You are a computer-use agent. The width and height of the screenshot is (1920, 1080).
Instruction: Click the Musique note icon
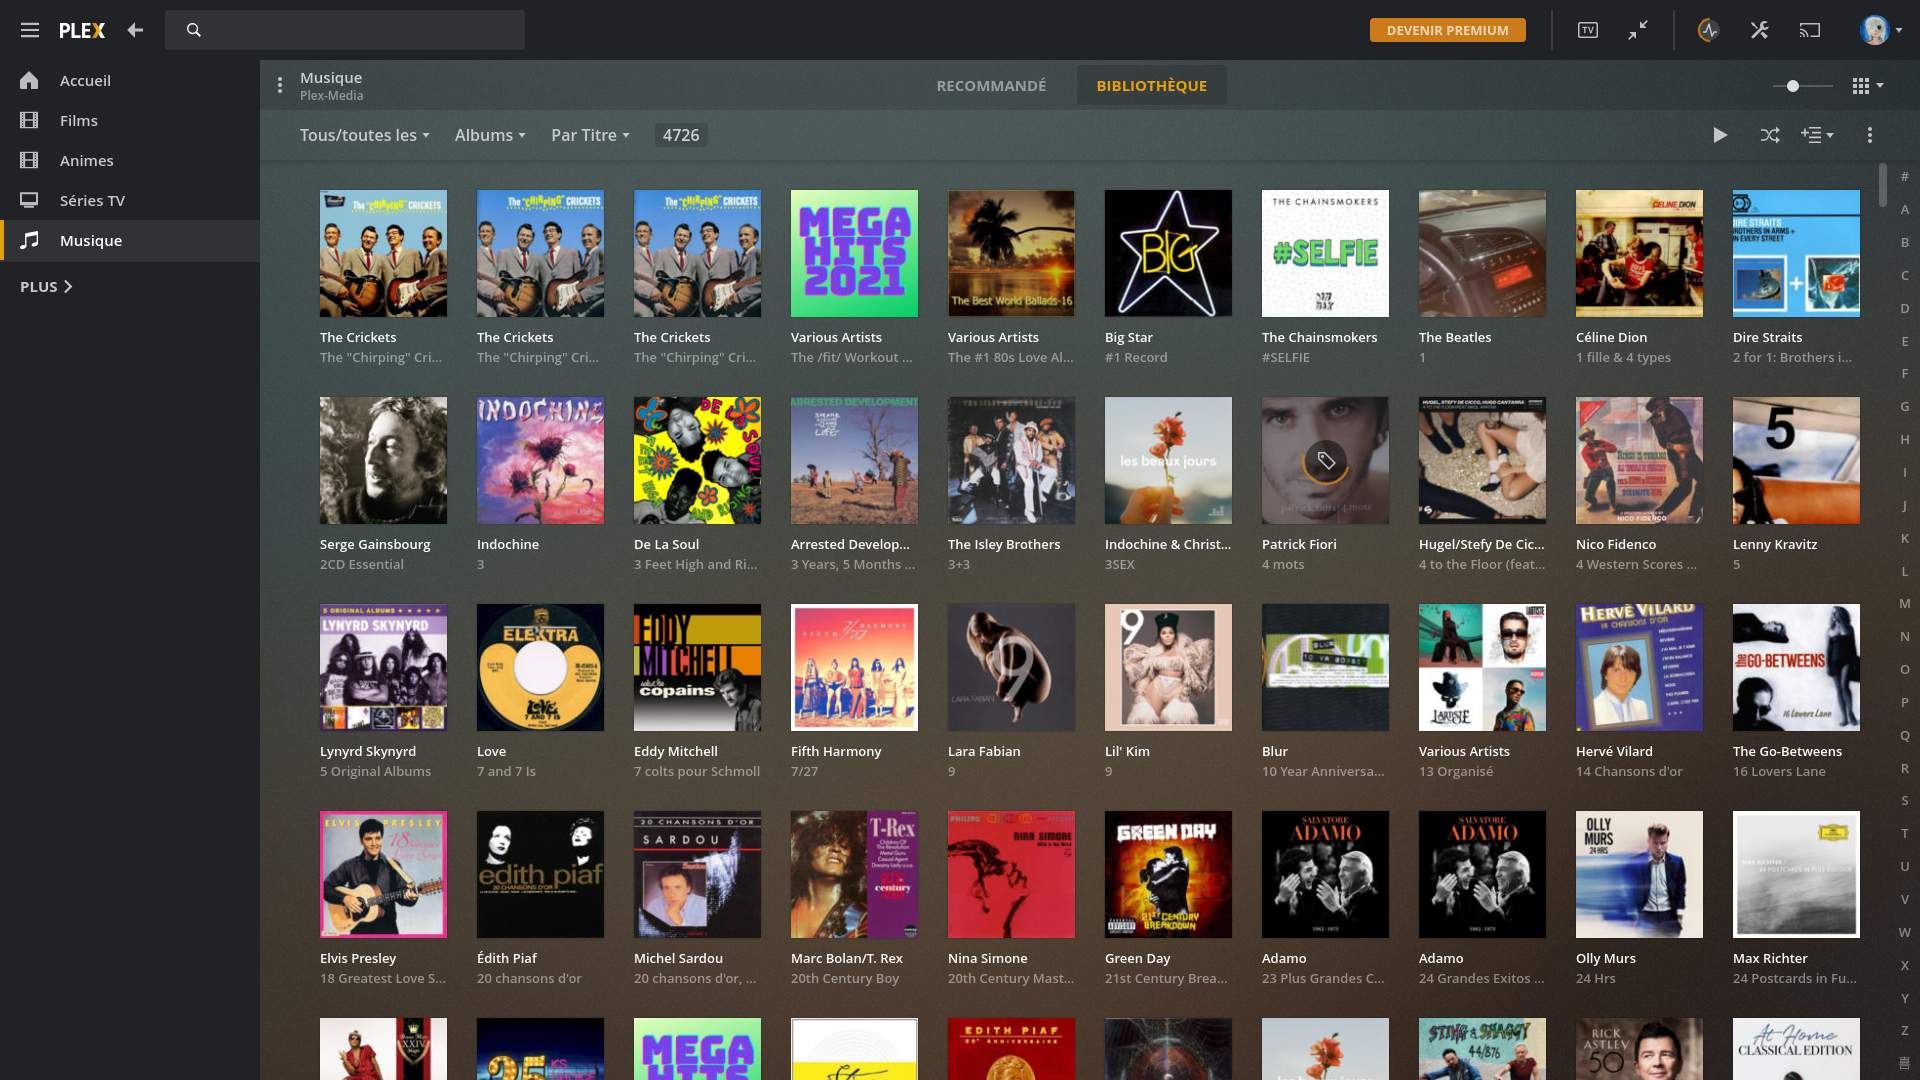coord(30,240)
